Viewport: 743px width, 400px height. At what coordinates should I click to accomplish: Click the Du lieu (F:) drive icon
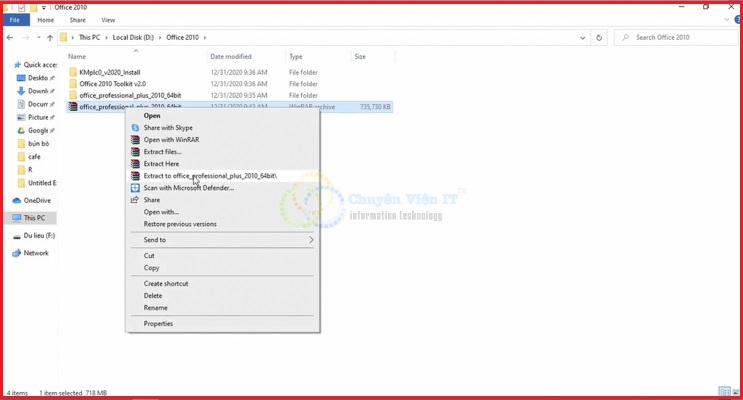pos(17,236)
